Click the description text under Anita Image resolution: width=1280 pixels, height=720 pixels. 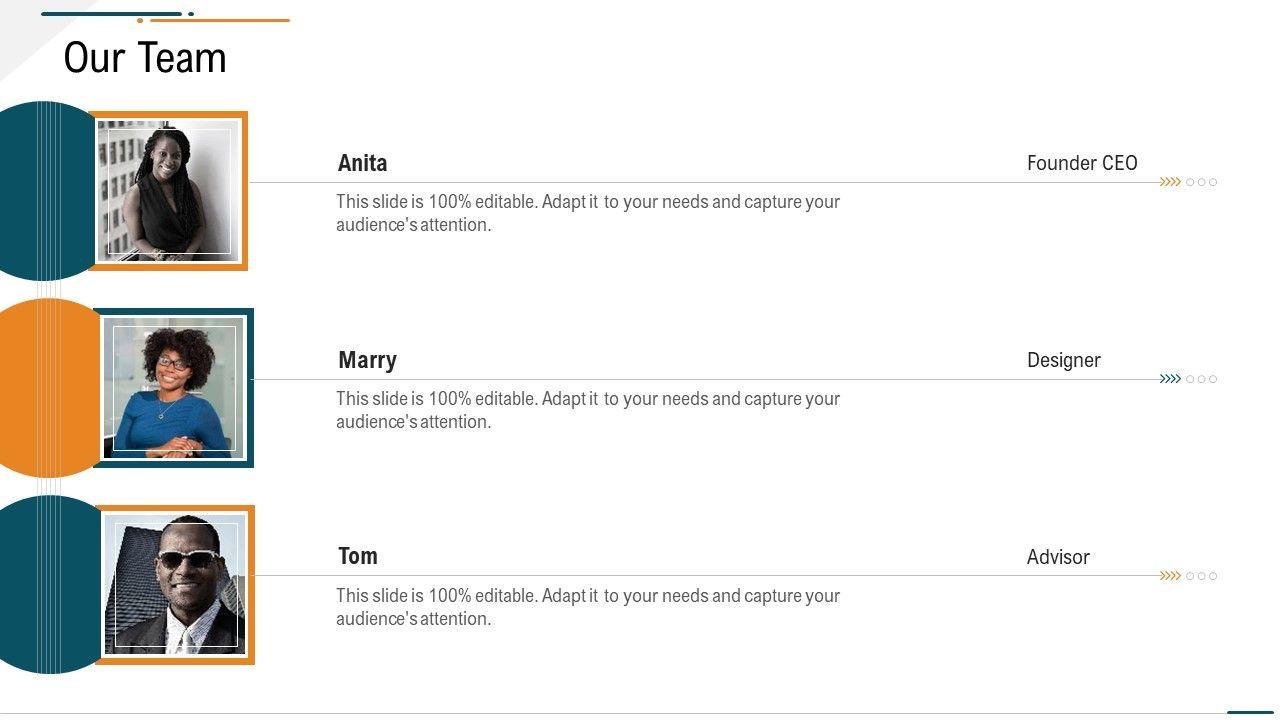tap(588, 213)
